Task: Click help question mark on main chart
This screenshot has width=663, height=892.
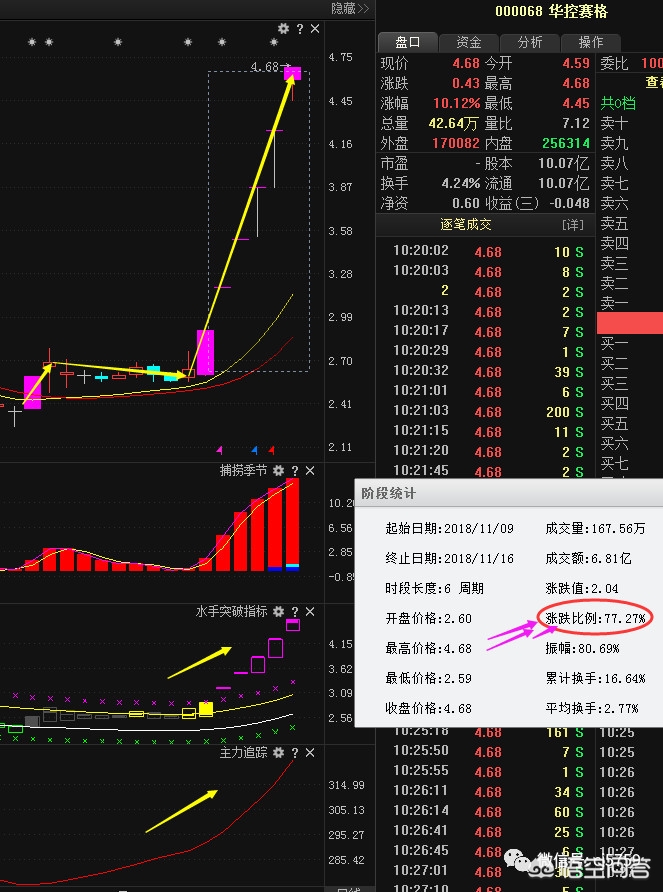Action: [300, 29]
